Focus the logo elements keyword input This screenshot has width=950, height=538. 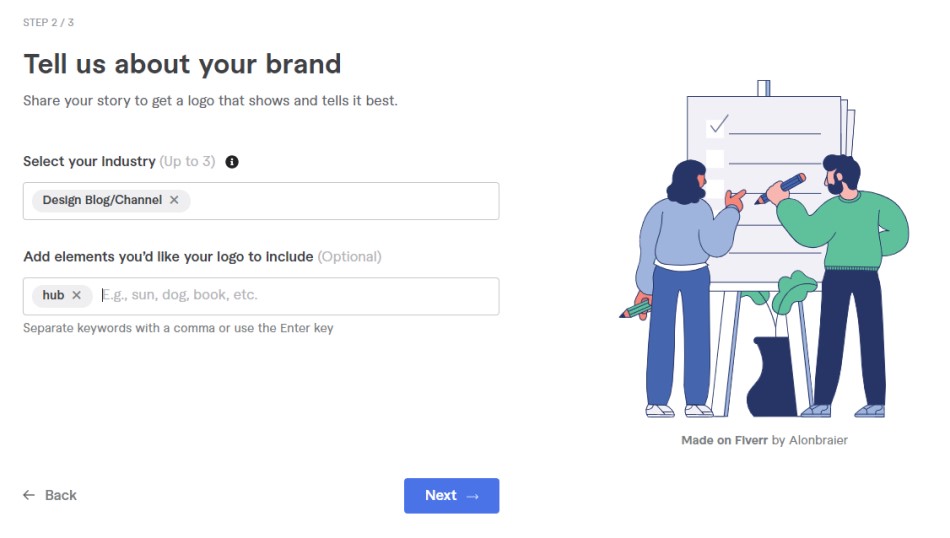pos(297,295)
